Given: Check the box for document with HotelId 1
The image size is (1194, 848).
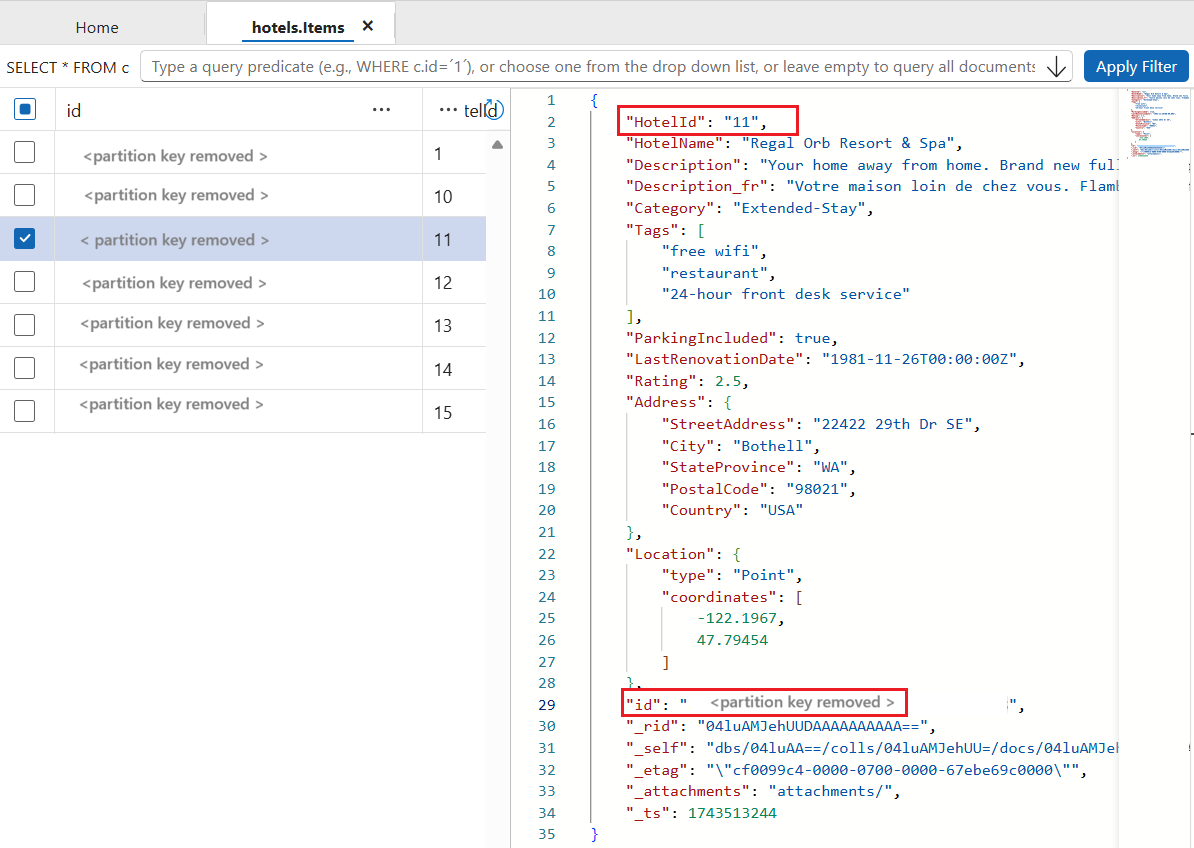Looking at the screenshot, I should point(25,152).
